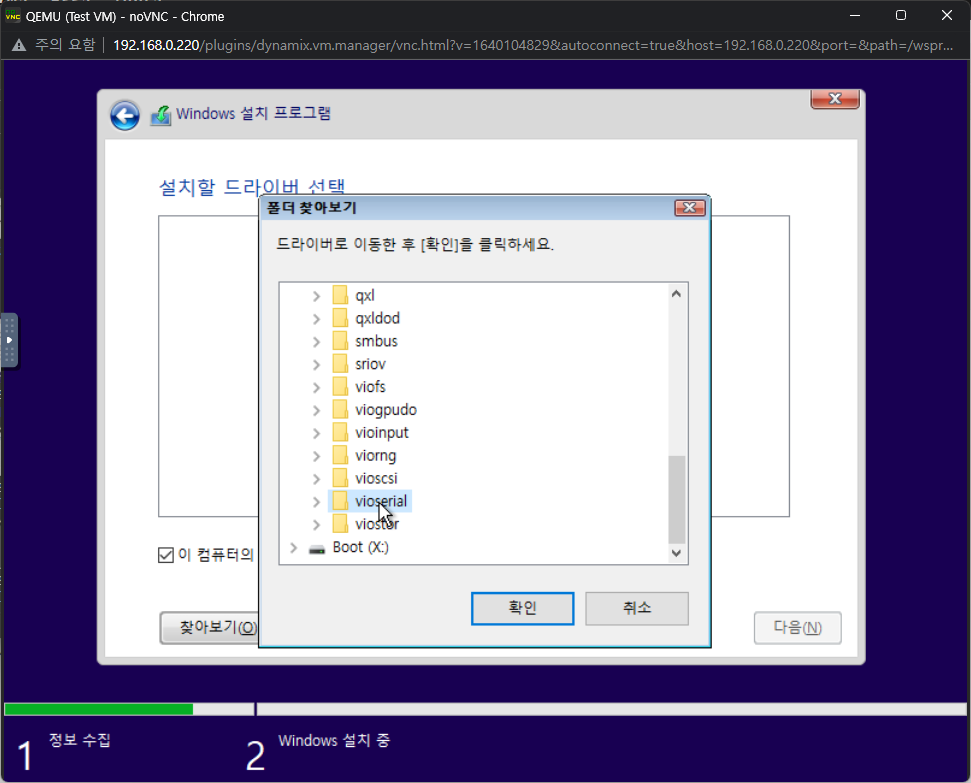Click the blue back arrow in Windows Setup
The height and width of the screenshot is (783, 971).
[124, 116]
